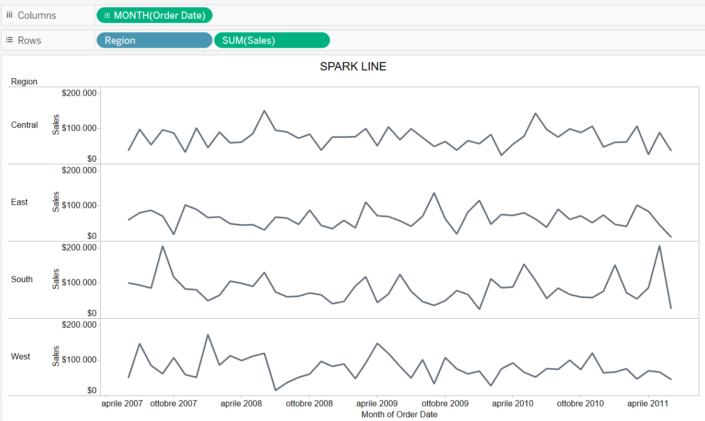This screenshot has width=705, height=421.
Task: Click the aprile 2011 axis tick label
Action: coord(647,404)
